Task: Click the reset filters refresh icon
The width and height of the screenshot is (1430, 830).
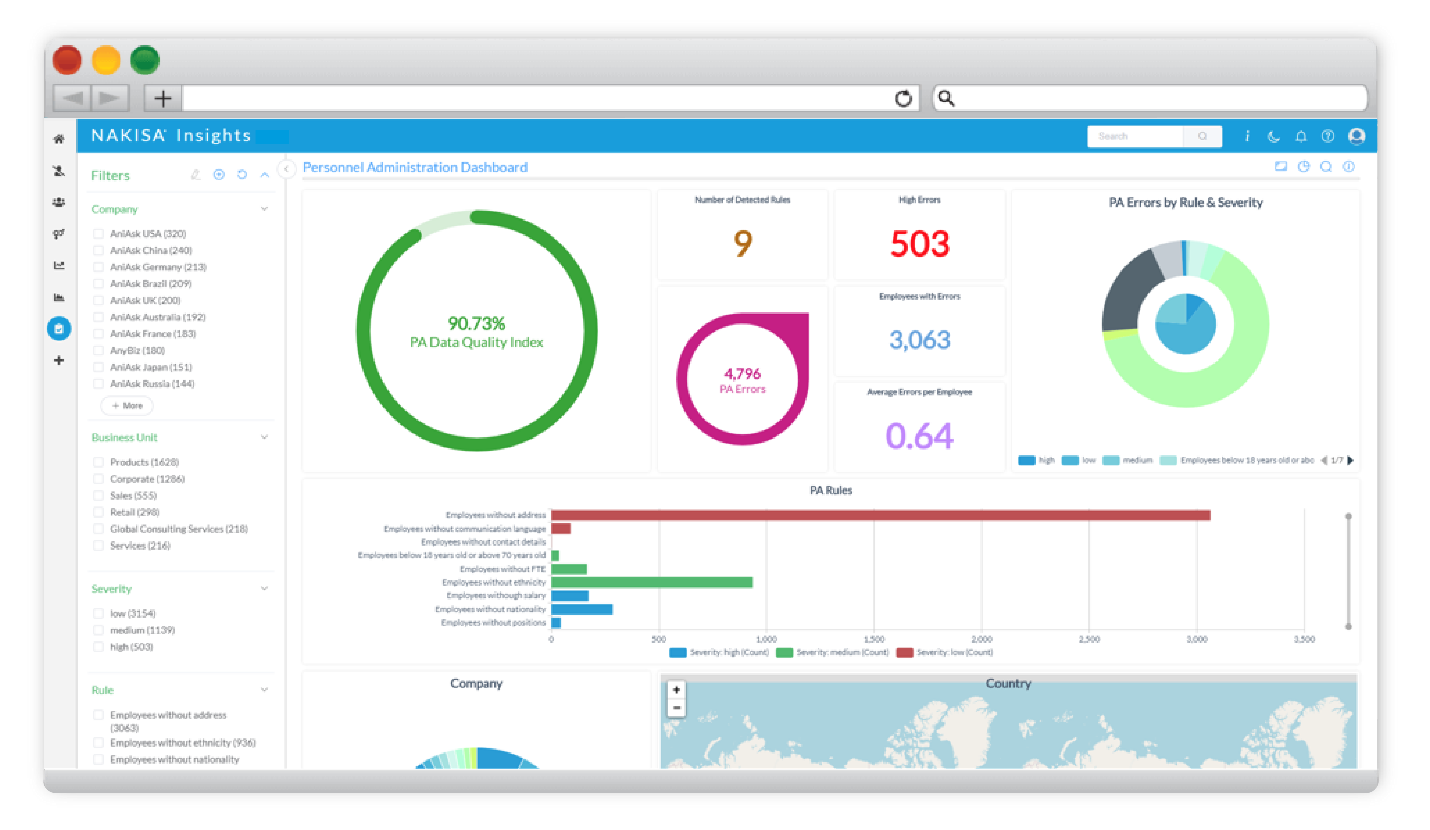Action: pyautogui.click(x=242, y=175)
